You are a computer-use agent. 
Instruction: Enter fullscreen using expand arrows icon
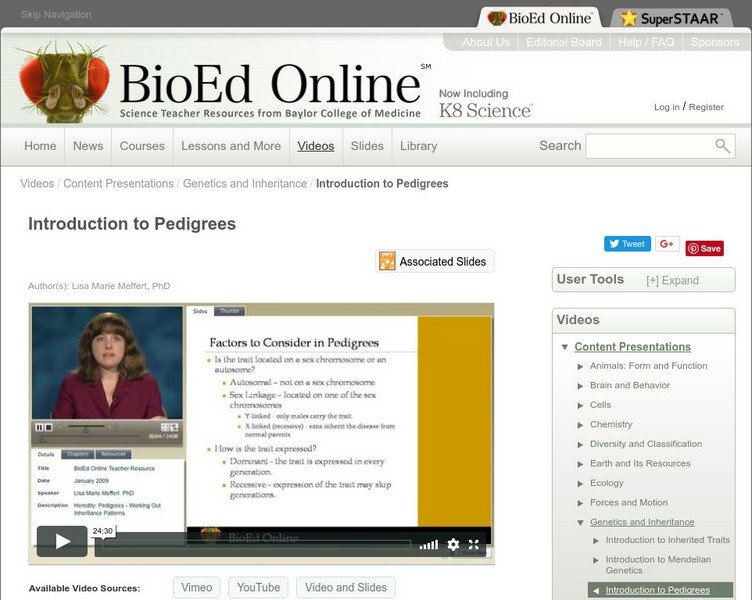point(474,544)
